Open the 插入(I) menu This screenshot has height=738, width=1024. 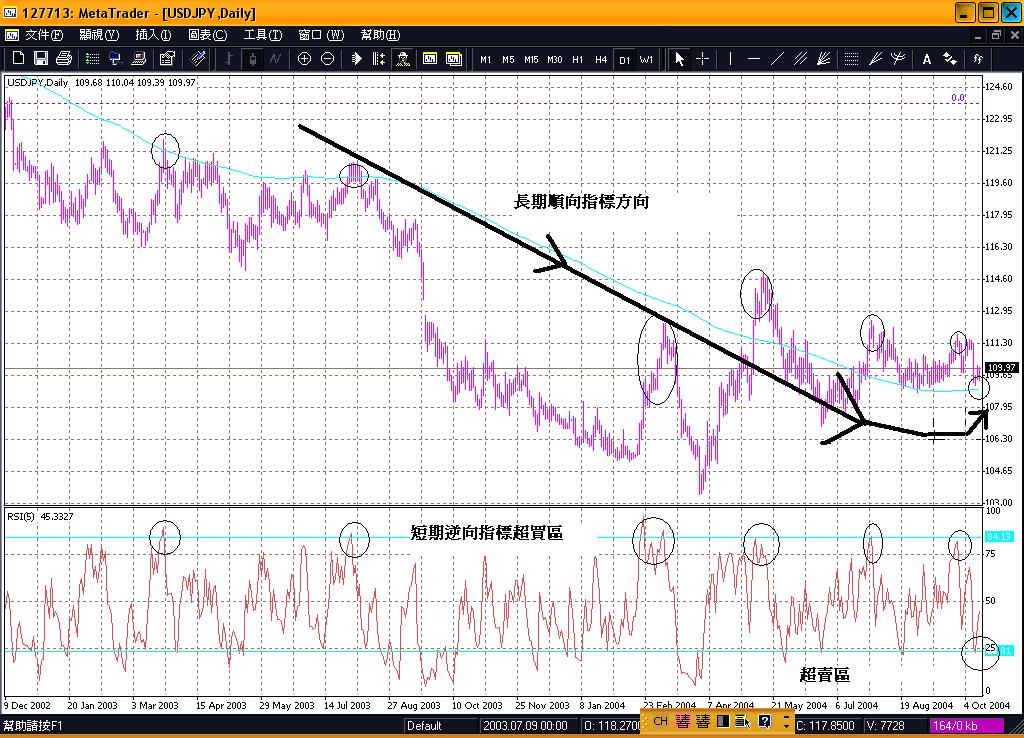tap(153, 35)
